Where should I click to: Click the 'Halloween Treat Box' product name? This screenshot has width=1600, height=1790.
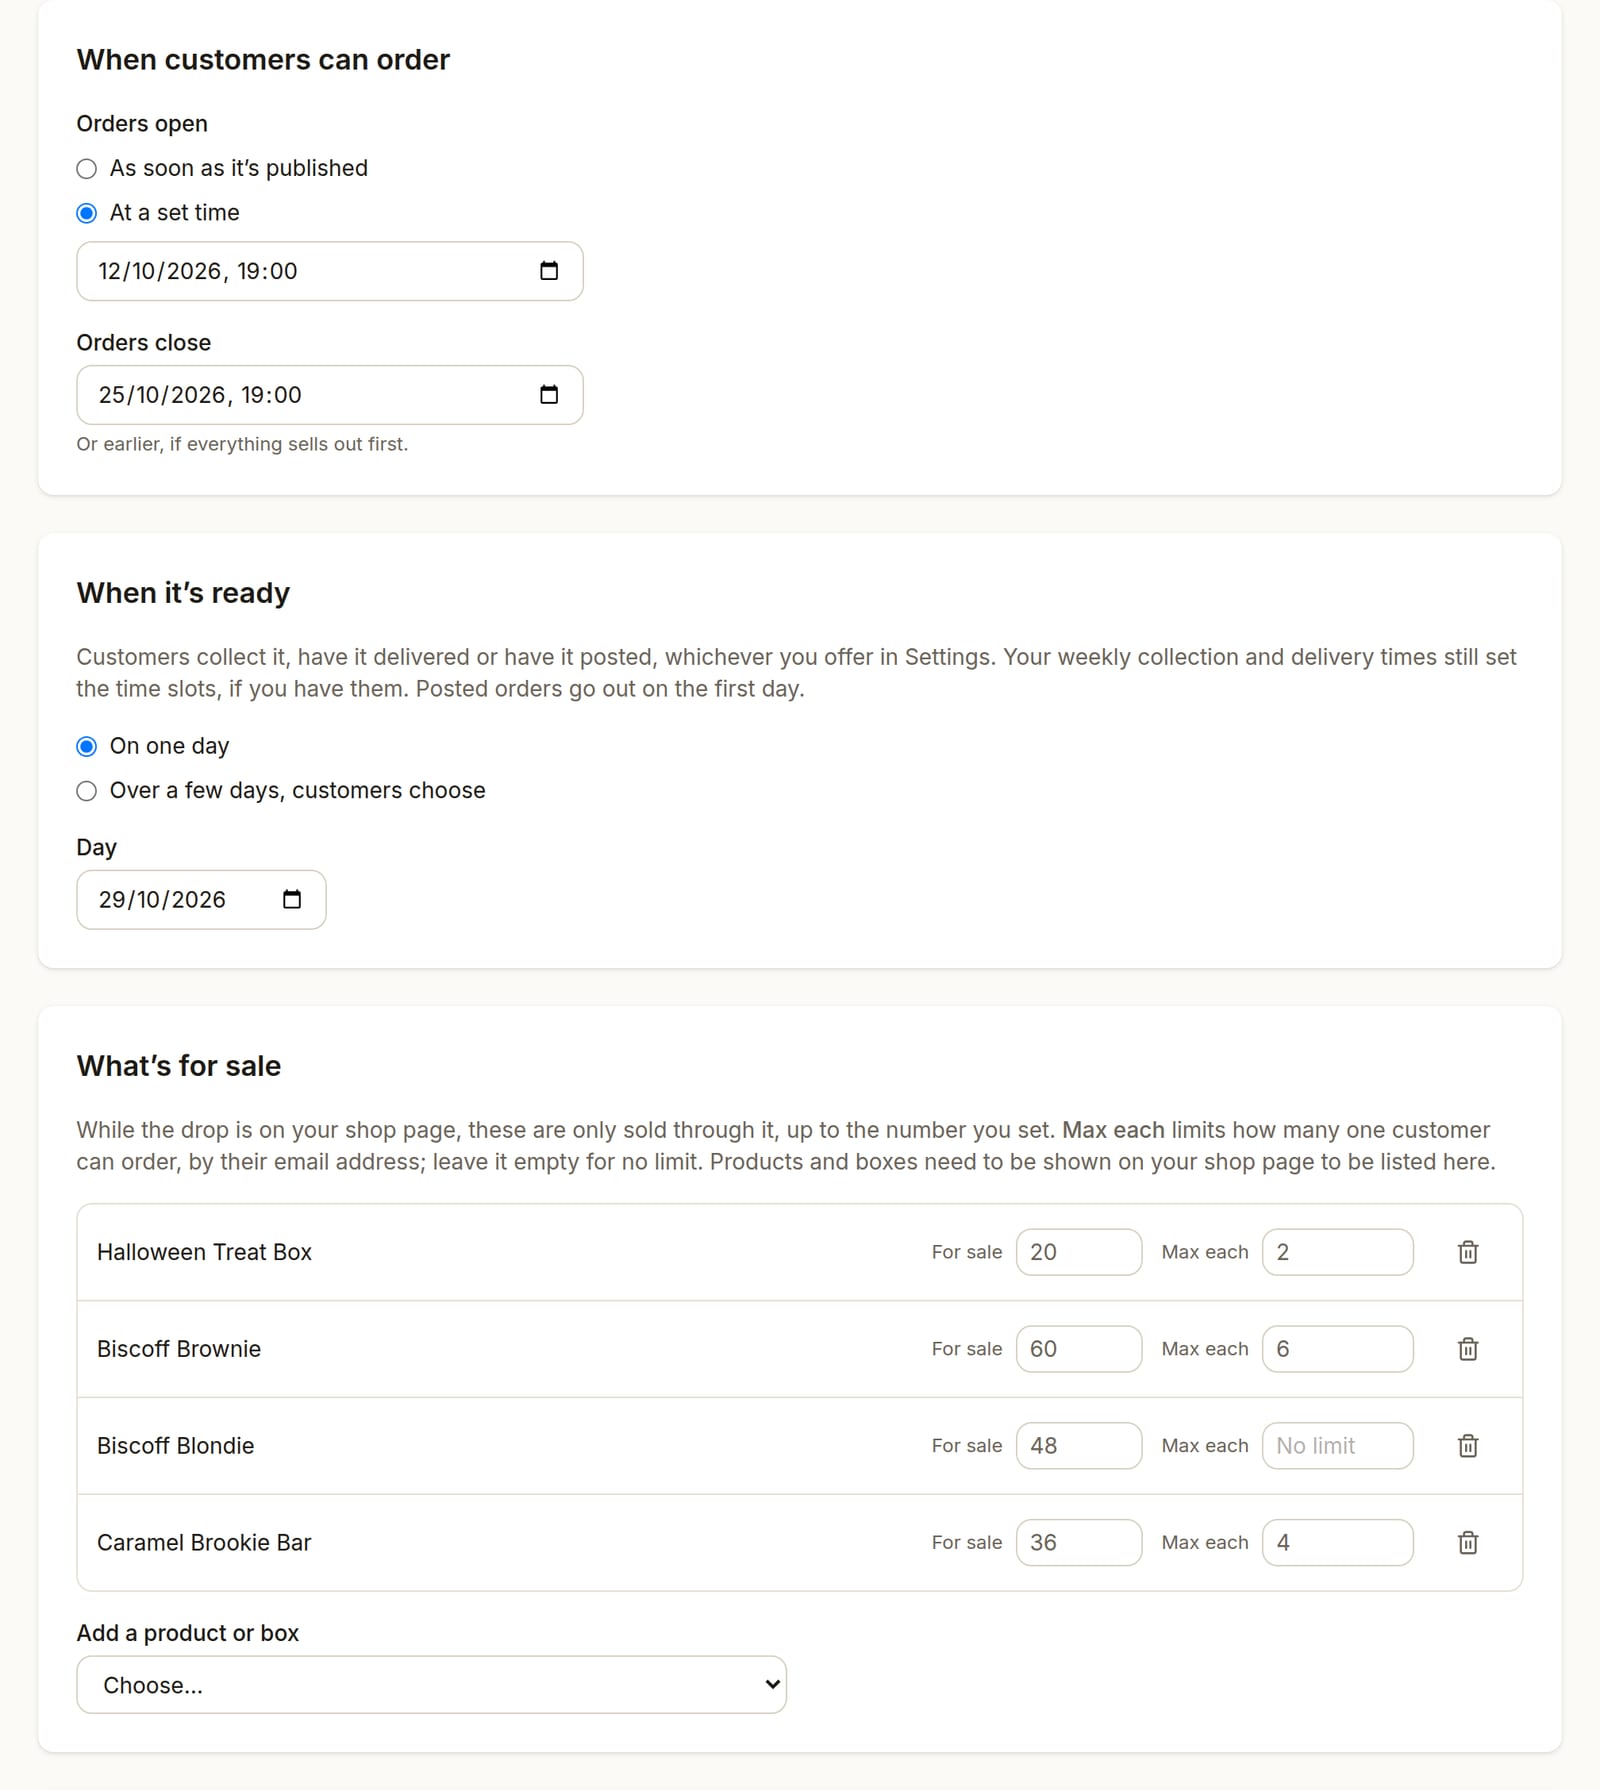204,1252
